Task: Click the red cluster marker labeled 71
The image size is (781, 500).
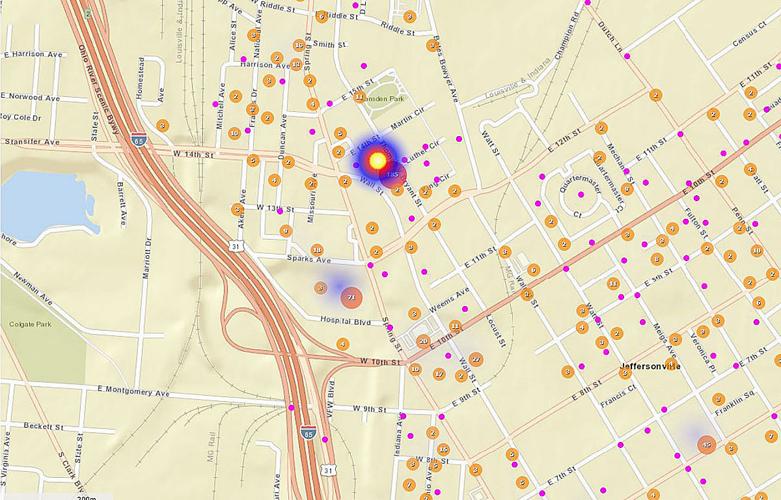Action: coord(351,296)
